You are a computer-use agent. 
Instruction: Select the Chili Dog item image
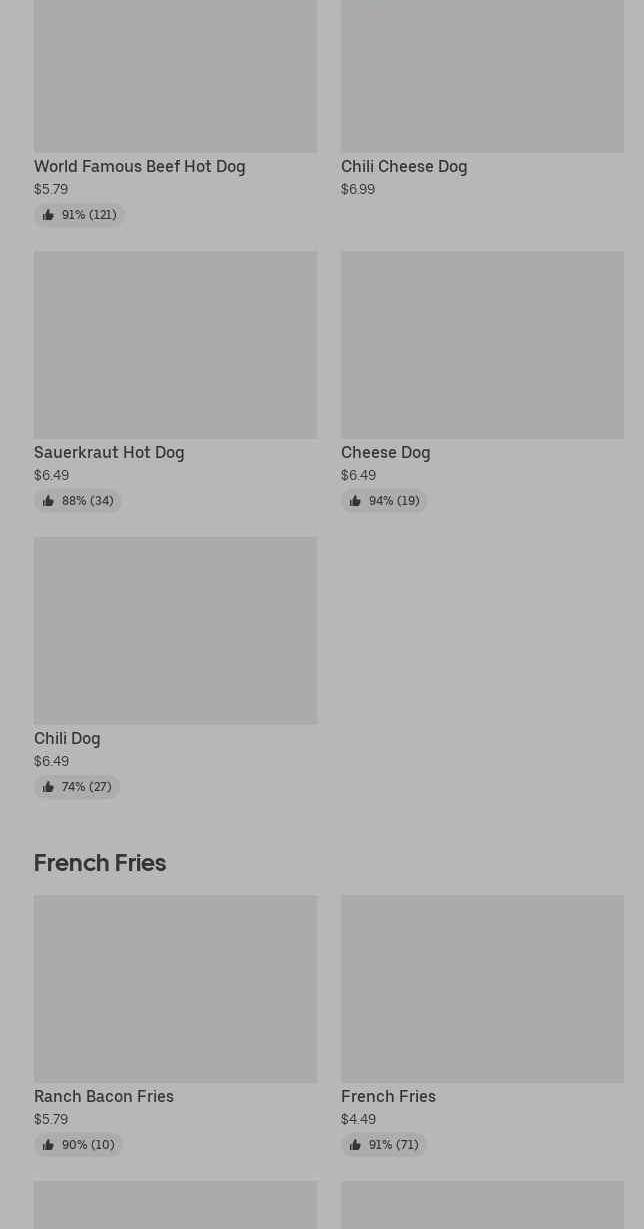pos(175,630)
